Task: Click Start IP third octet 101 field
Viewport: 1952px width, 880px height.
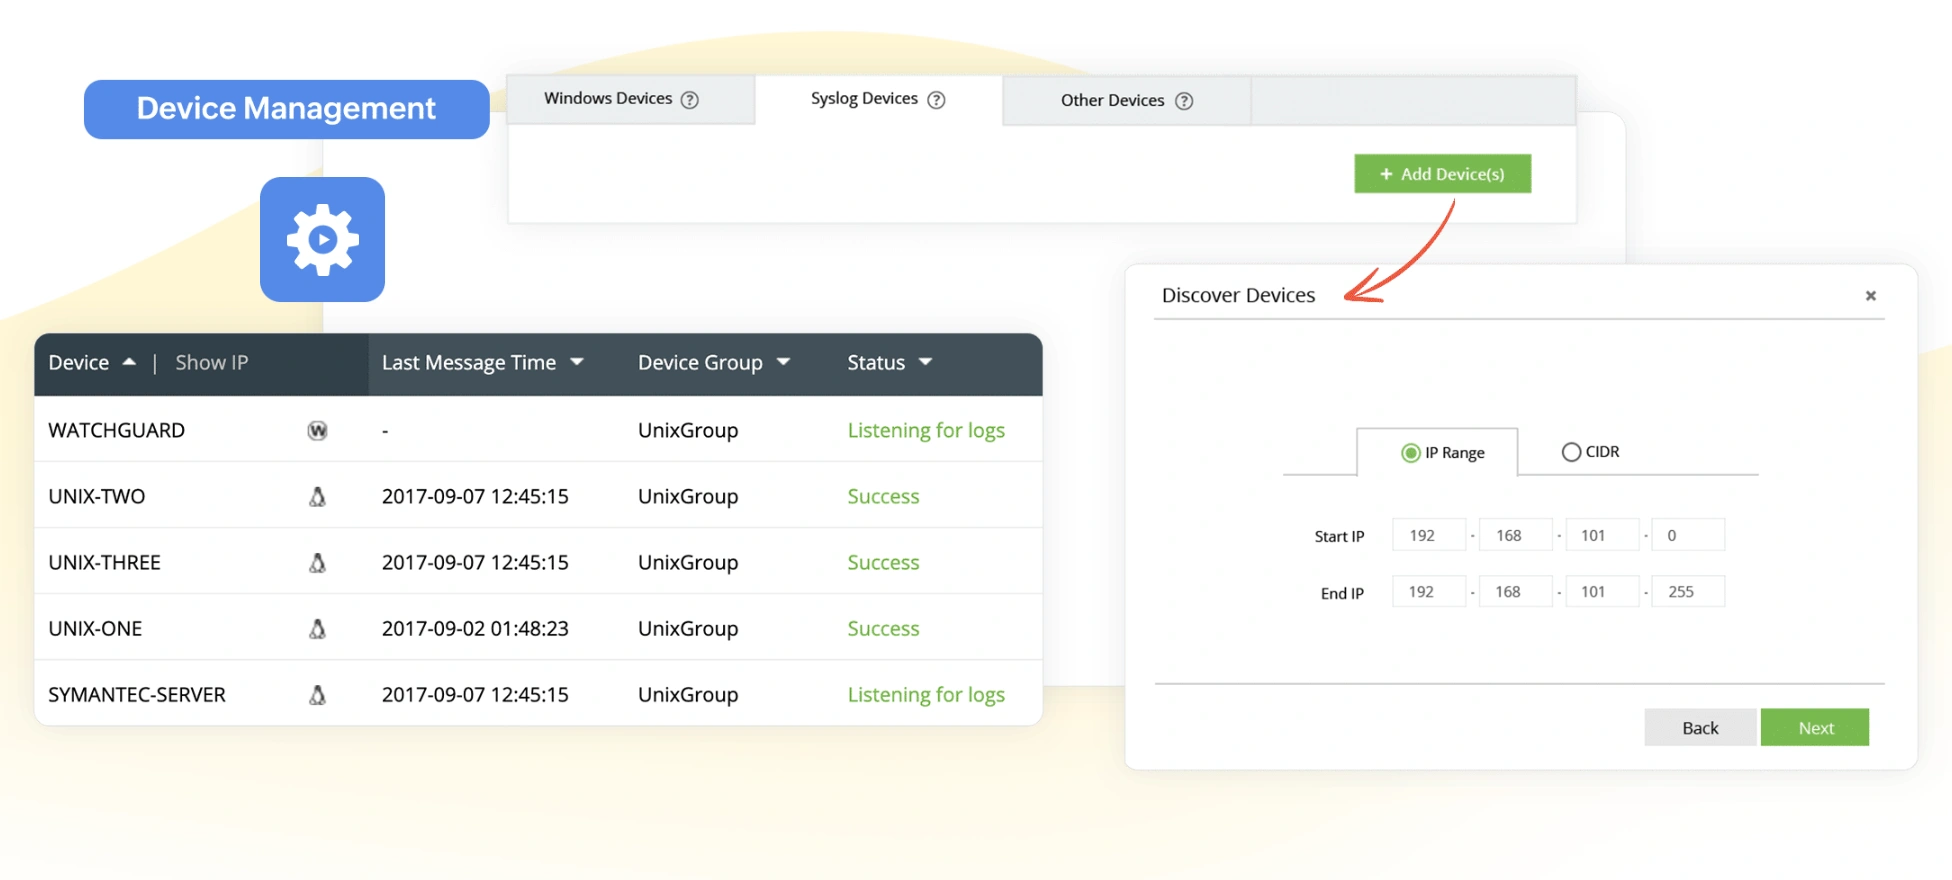Action: point(1603,535)
